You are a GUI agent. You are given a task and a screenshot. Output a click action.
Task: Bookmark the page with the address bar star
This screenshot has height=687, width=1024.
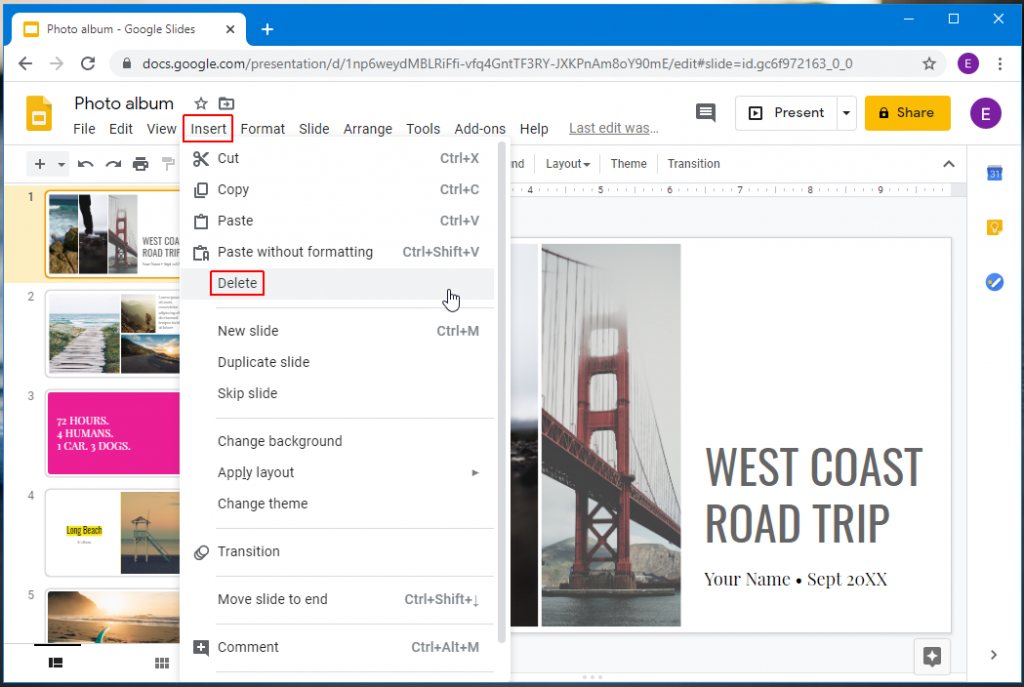929,63
